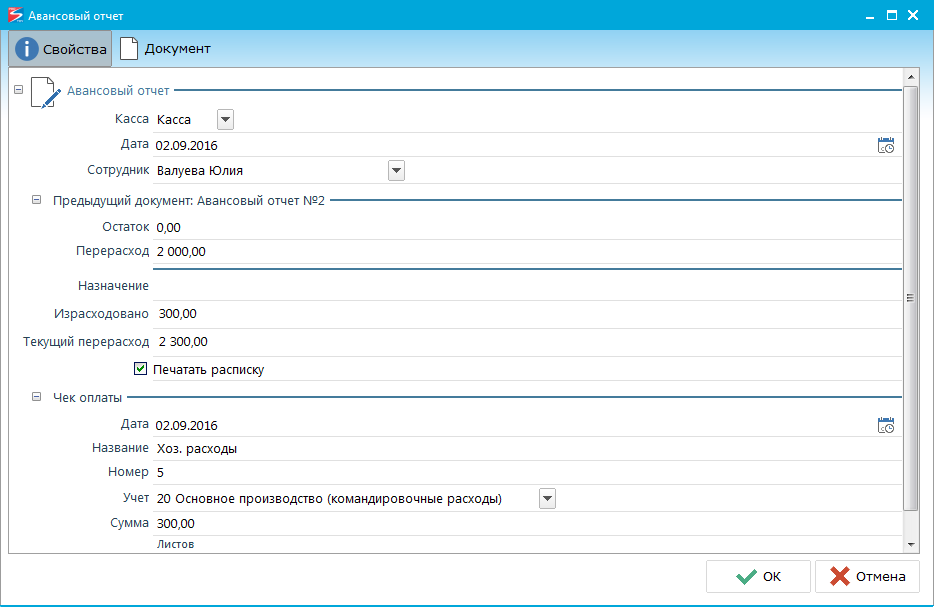
Task: Switch to the Документ tab
Action: pyautogui.click(x=165, y=49)
